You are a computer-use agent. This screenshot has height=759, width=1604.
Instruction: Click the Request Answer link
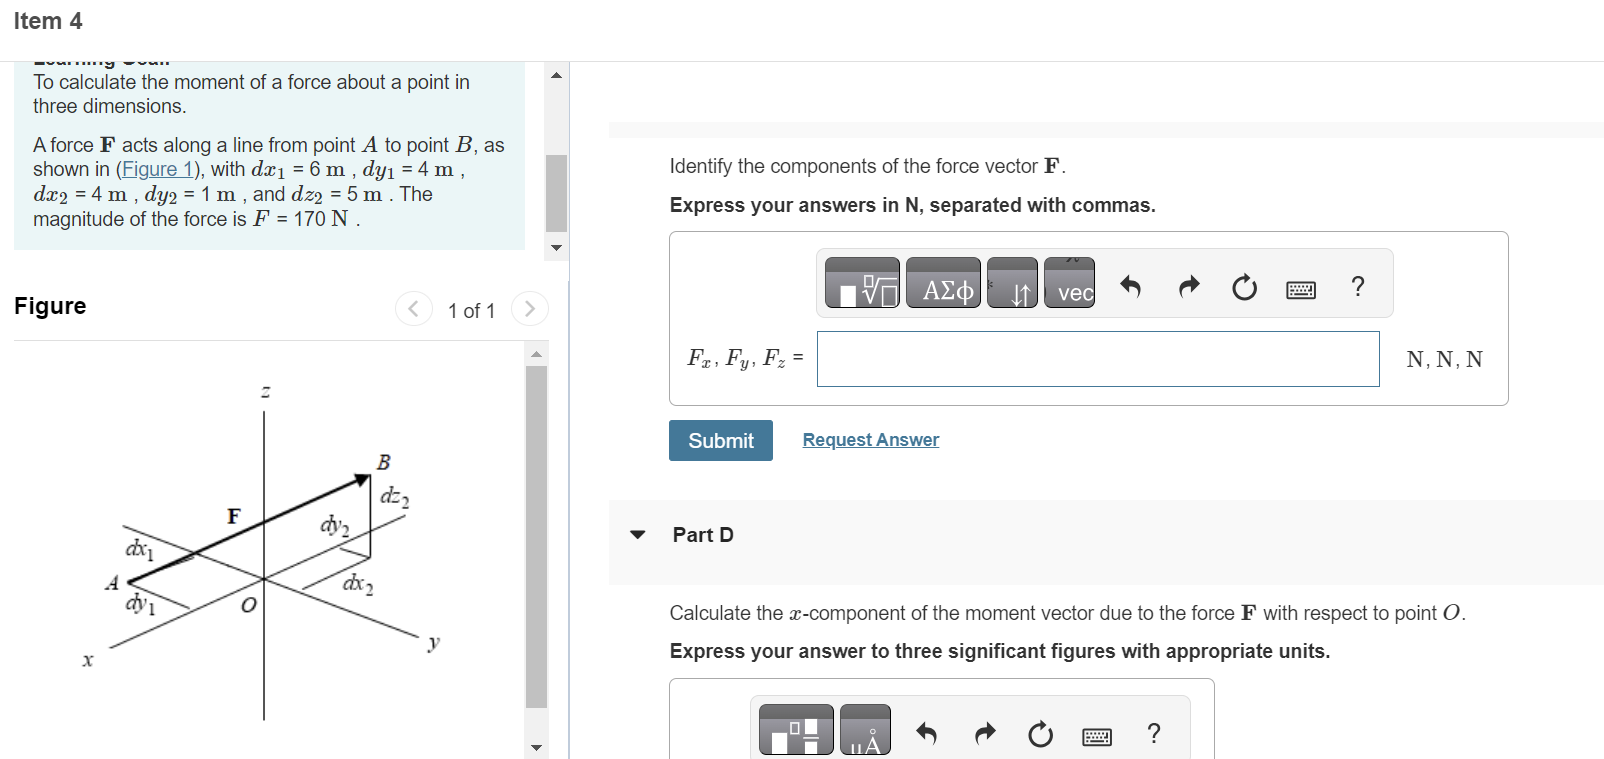coord(871,440)
